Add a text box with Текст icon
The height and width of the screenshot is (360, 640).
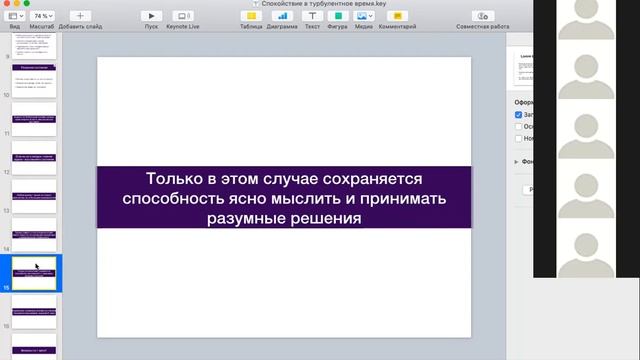tap(312, 16)
